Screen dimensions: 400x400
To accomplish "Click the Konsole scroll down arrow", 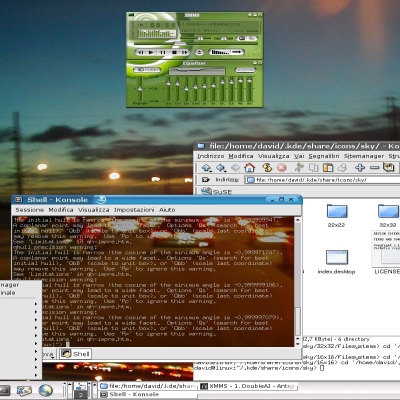I will (x=298, y=343).
